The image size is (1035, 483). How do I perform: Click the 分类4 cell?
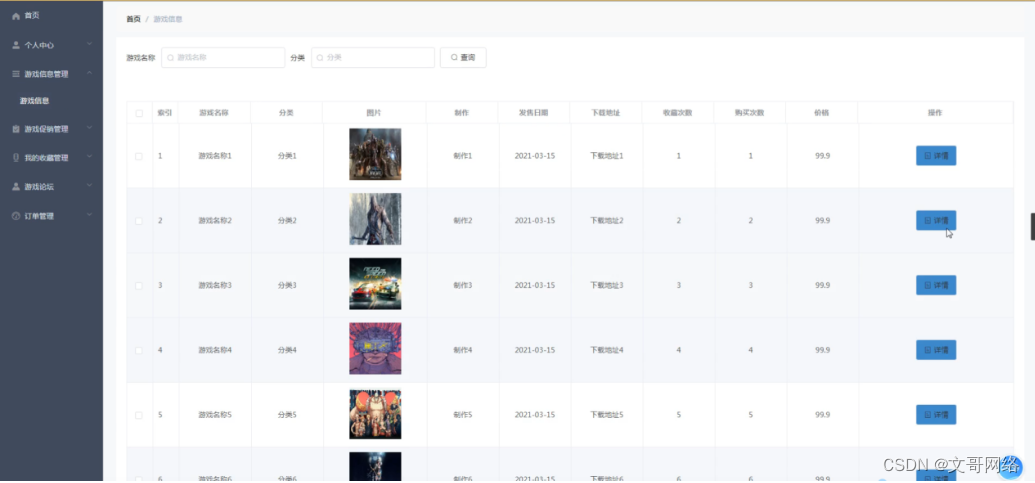pos(287,350)
